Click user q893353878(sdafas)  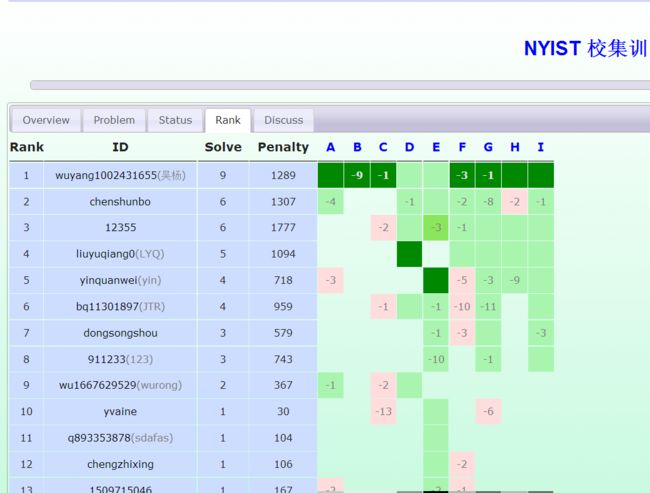point(120,438)
